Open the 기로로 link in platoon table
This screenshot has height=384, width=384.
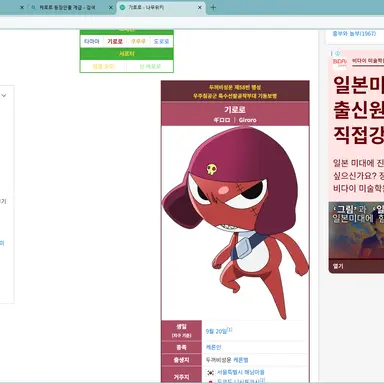[x=115, y=41]
